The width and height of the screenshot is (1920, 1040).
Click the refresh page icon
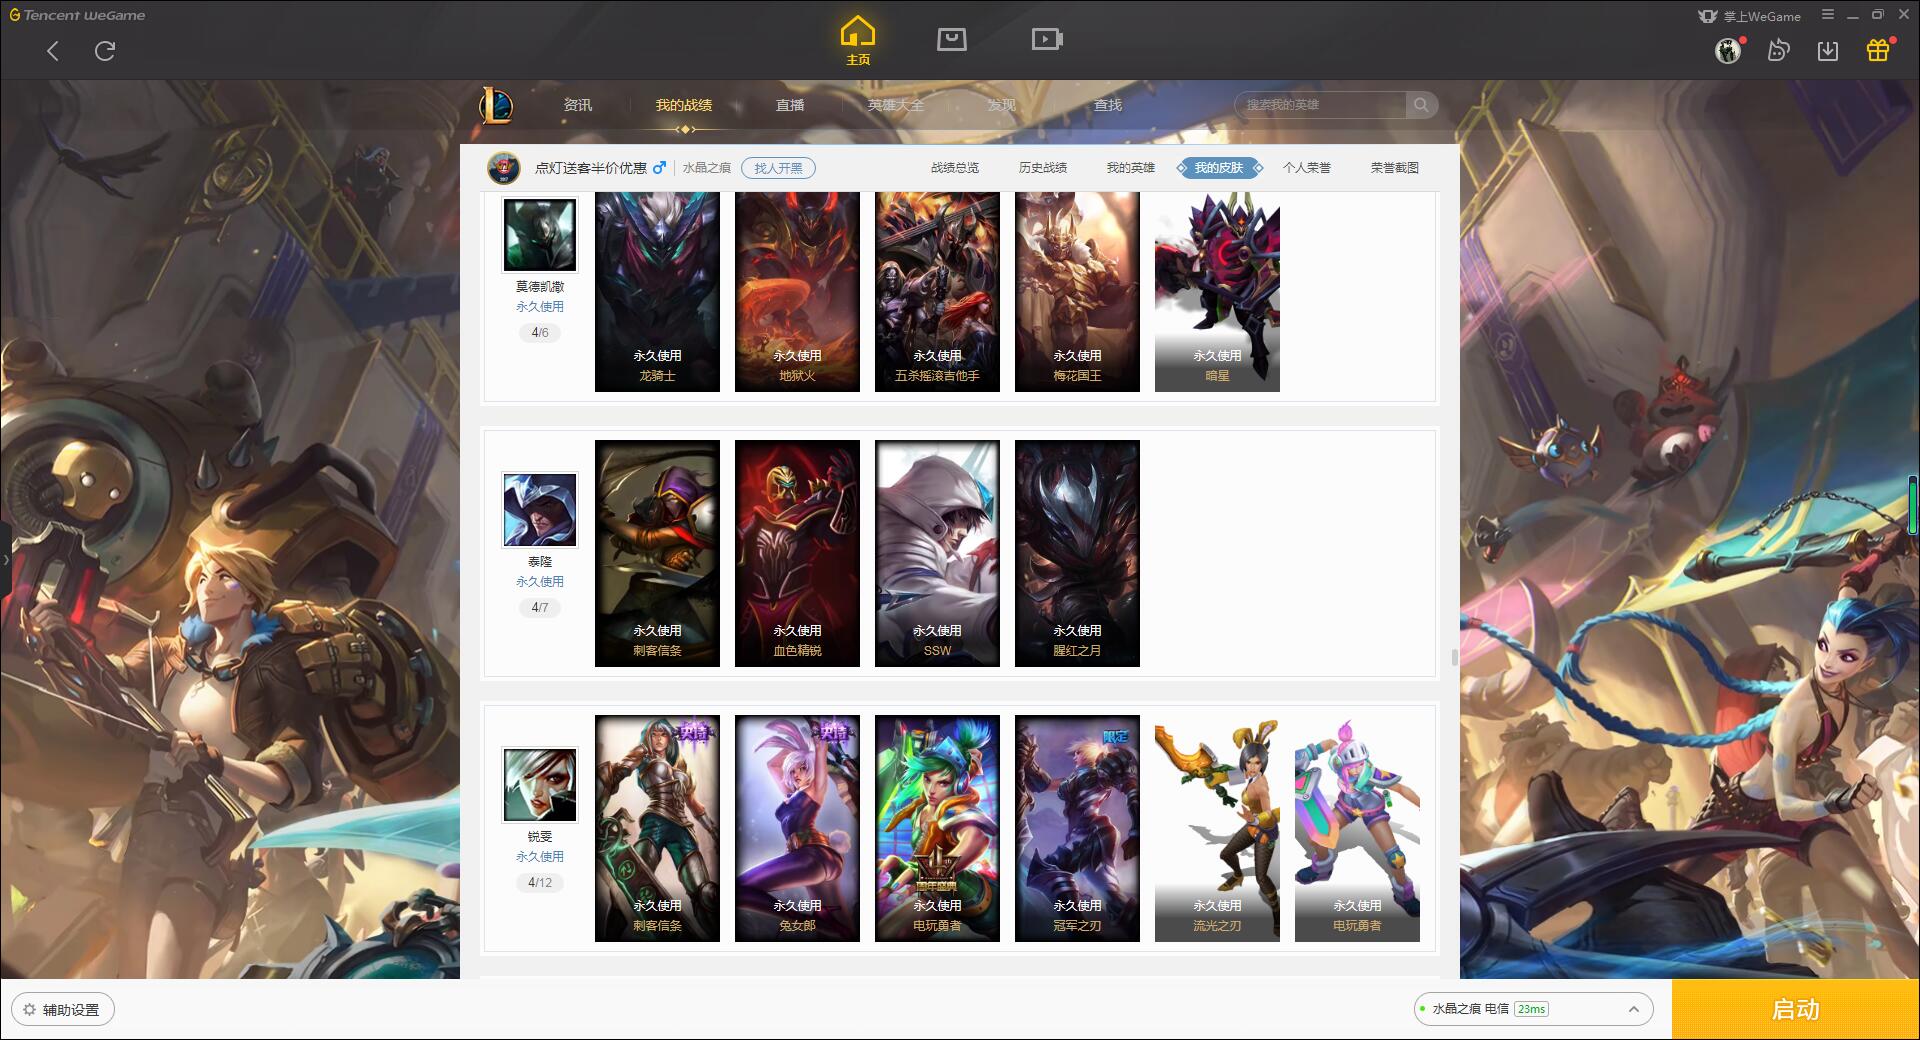(105, 51)
